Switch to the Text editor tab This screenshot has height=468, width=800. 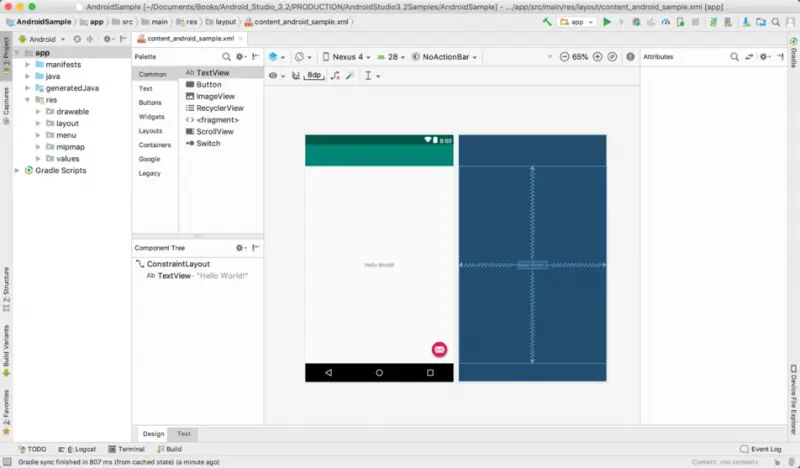tap(184, 434)
